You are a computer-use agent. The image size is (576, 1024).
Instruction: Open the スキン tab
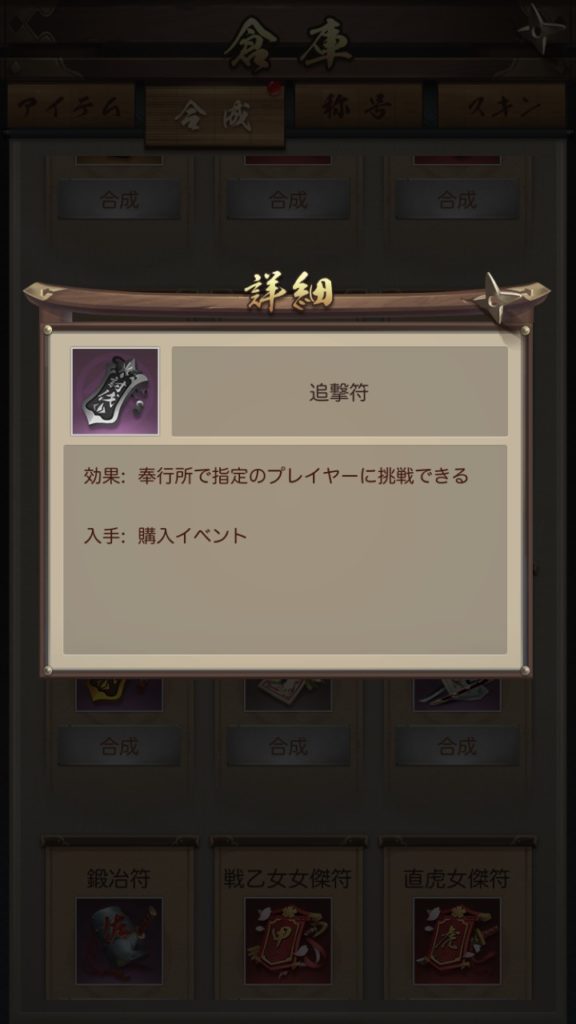(502, 107)
